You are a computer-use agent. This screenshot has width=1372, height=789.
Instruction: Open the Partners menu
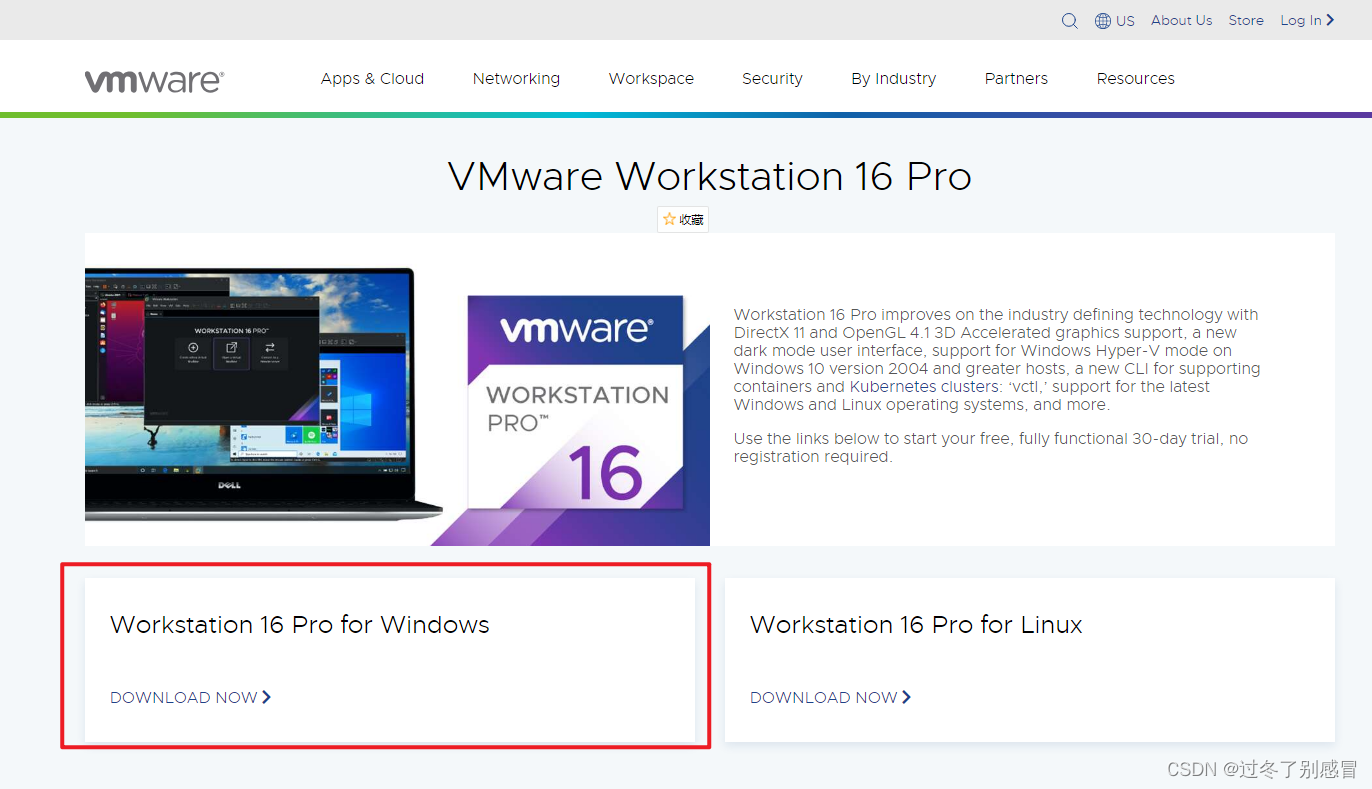[1016, 79]
